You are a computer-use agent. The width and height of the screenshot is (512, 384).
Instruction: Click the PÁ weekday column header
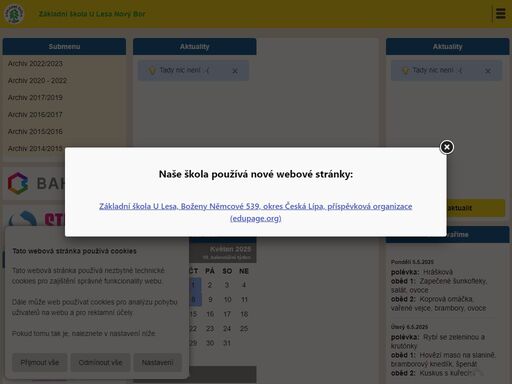pos(210,271)
